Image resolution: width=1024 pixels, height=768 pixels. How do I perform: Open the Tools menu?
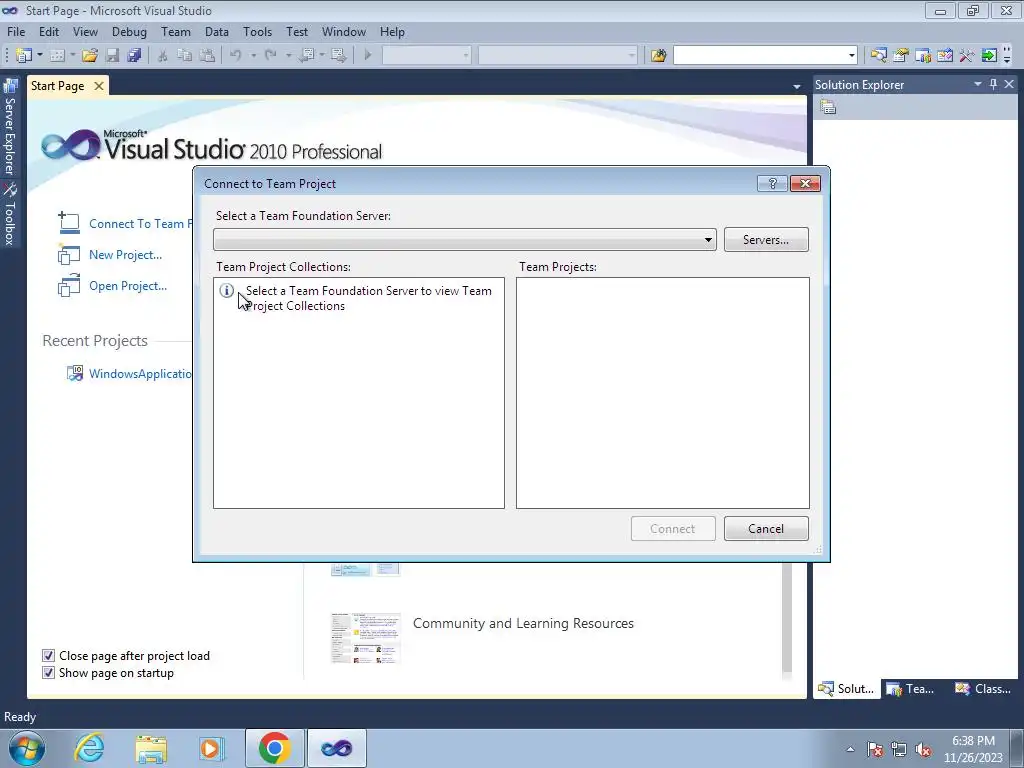click(x=257, y=31)
